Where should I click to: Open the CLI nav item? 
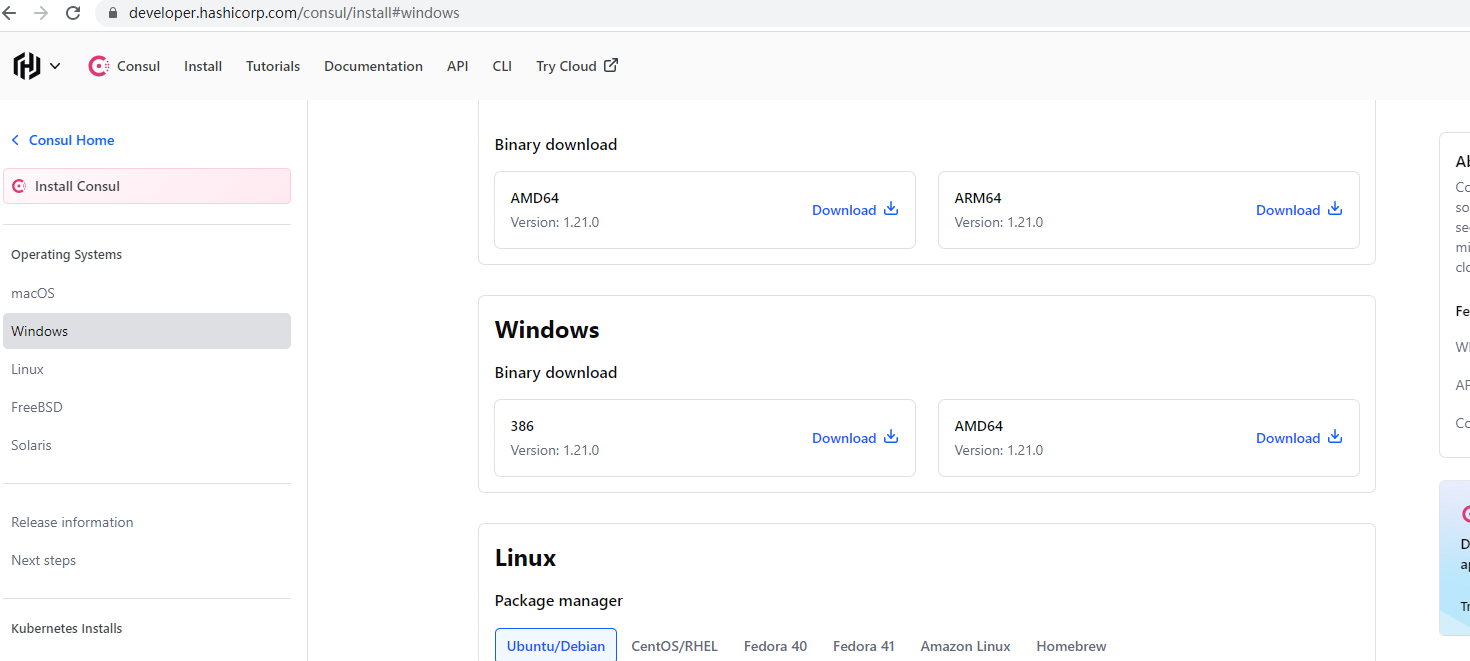click(x=502, y=66)
